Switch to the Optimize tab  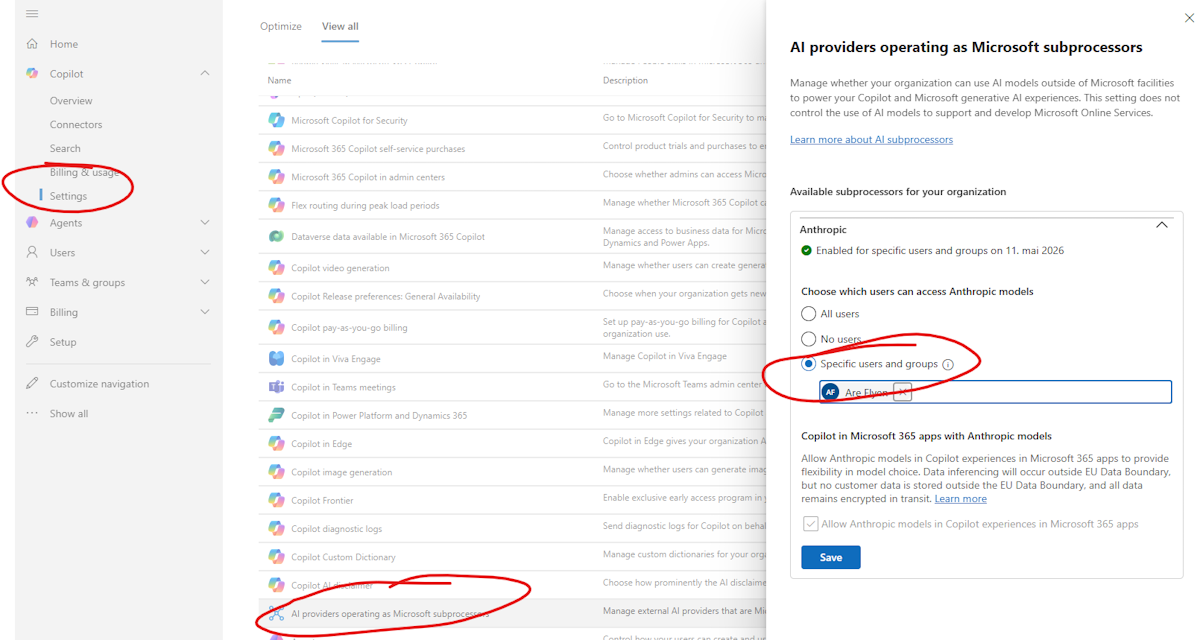(x=281, y=26)
